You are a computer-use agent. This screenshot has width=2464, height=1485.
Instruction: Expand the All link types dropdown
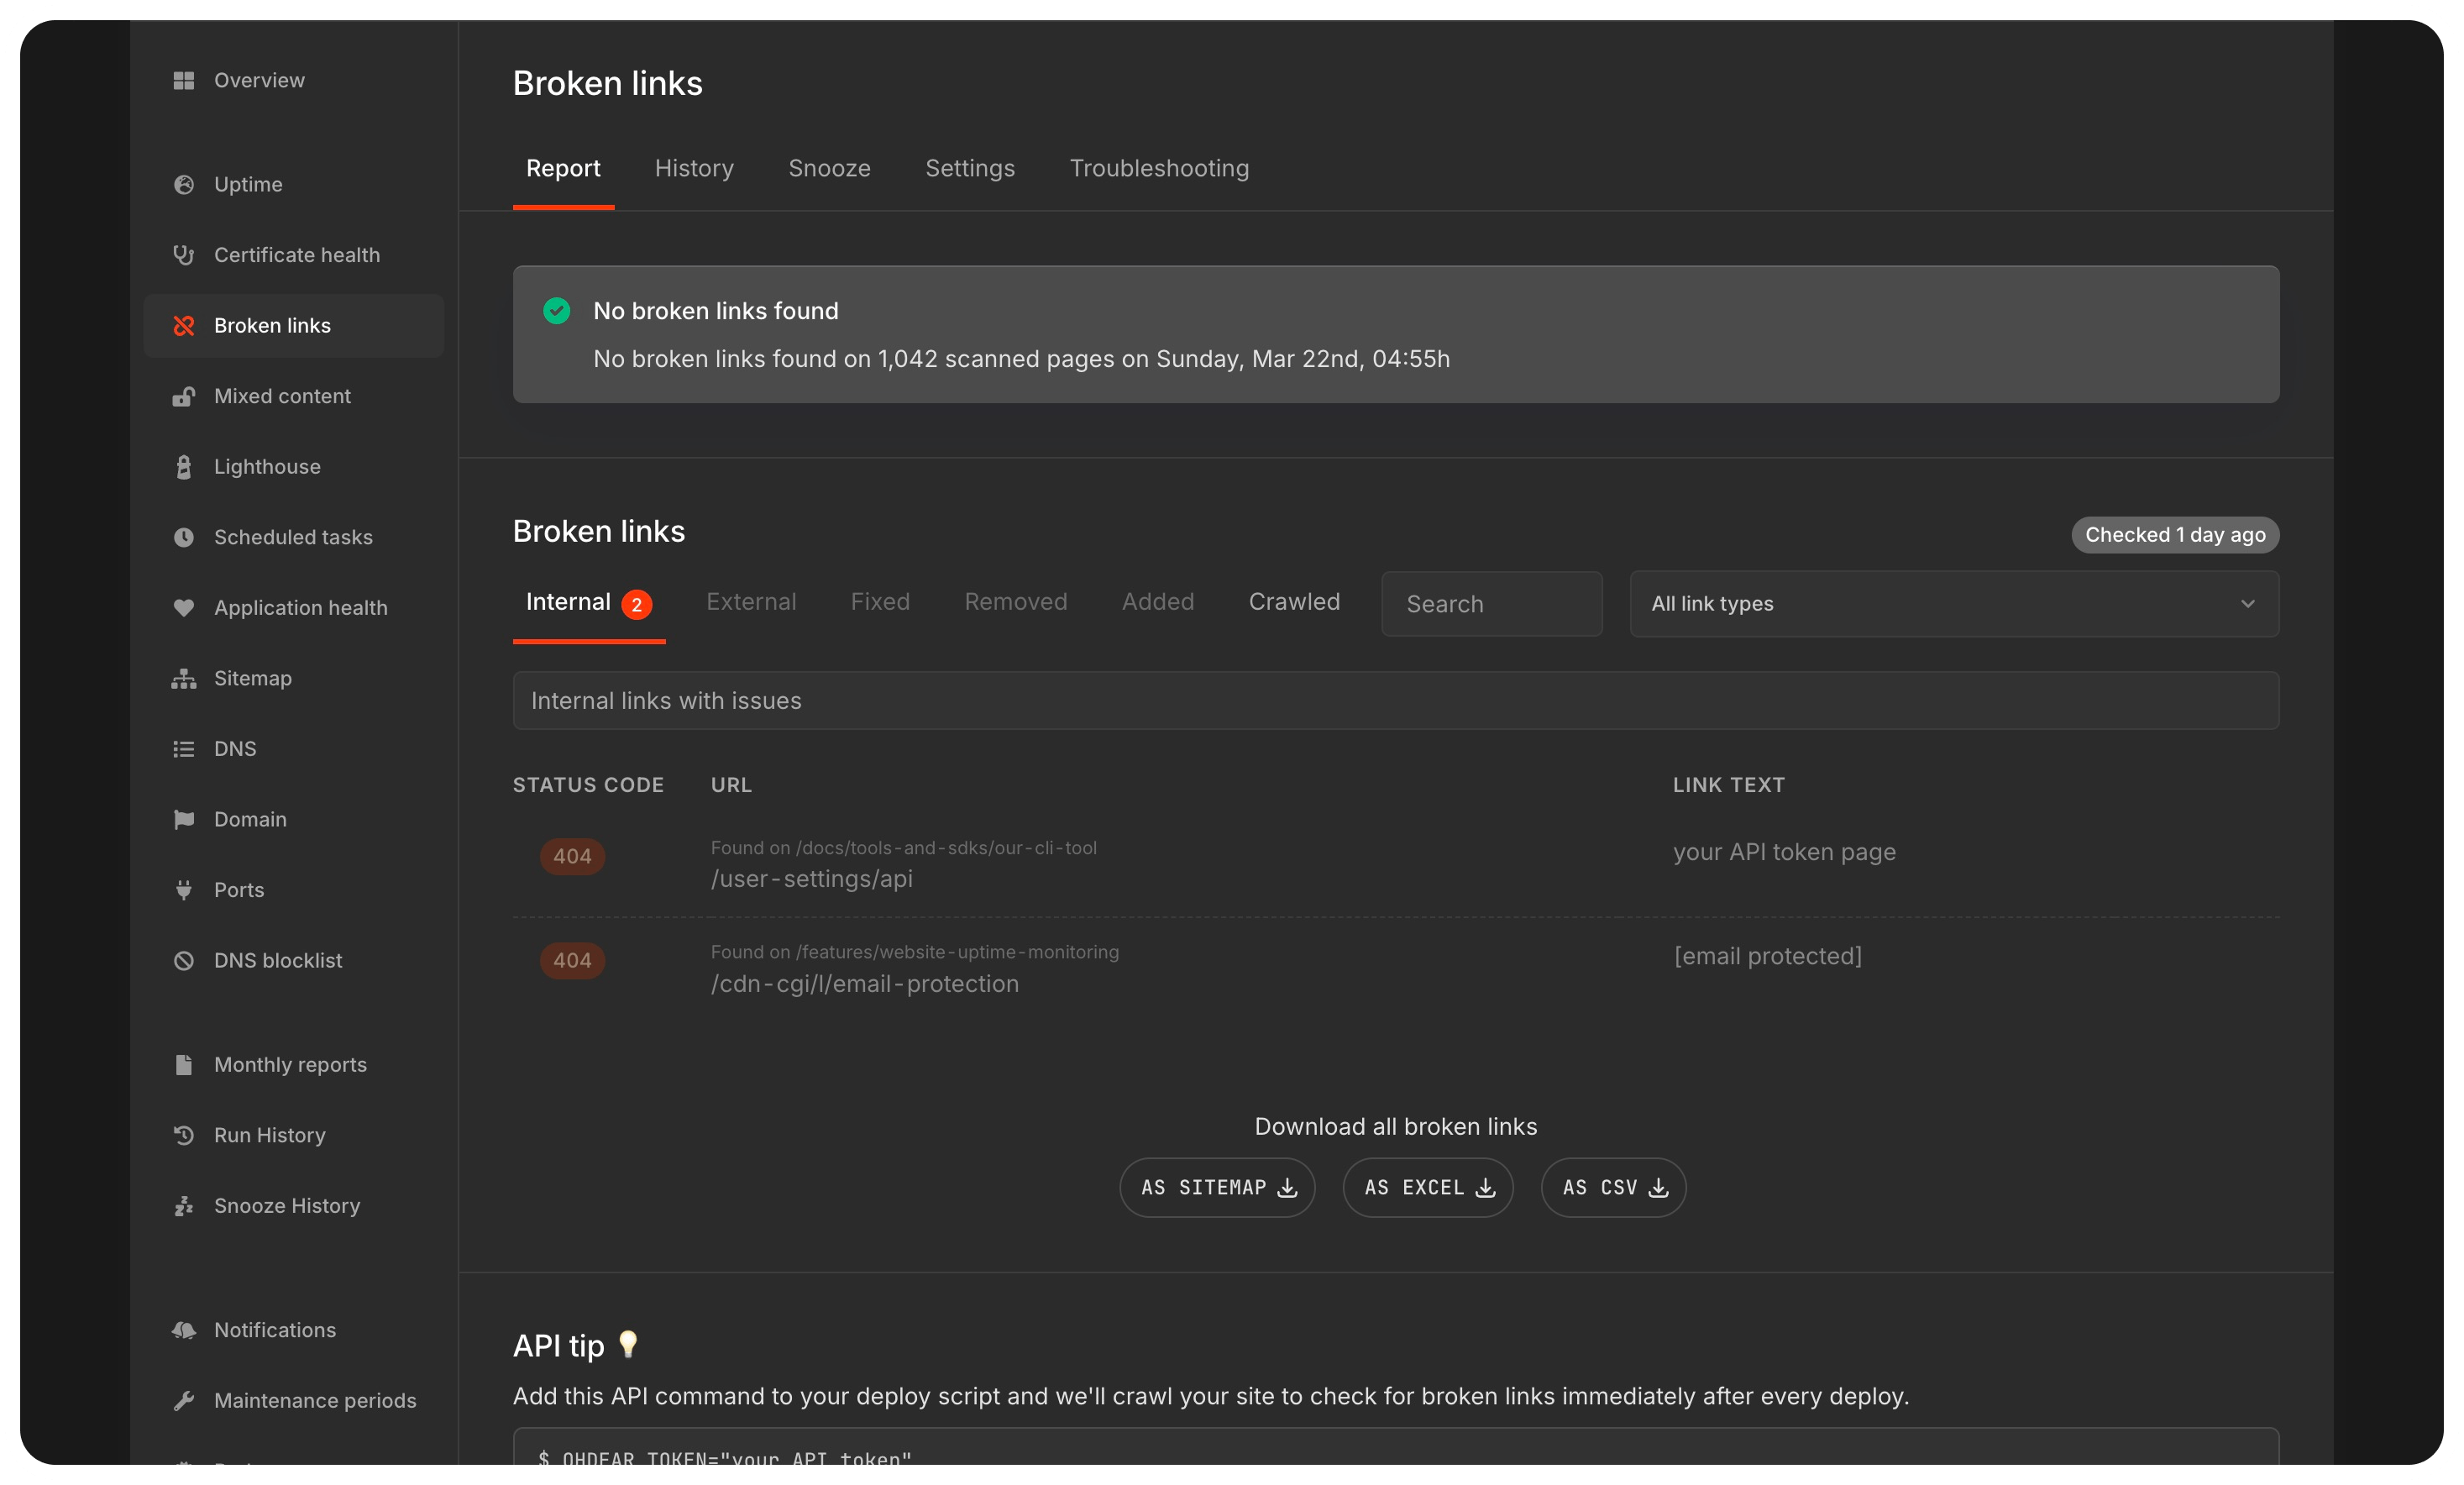(x=1953, y=603)
